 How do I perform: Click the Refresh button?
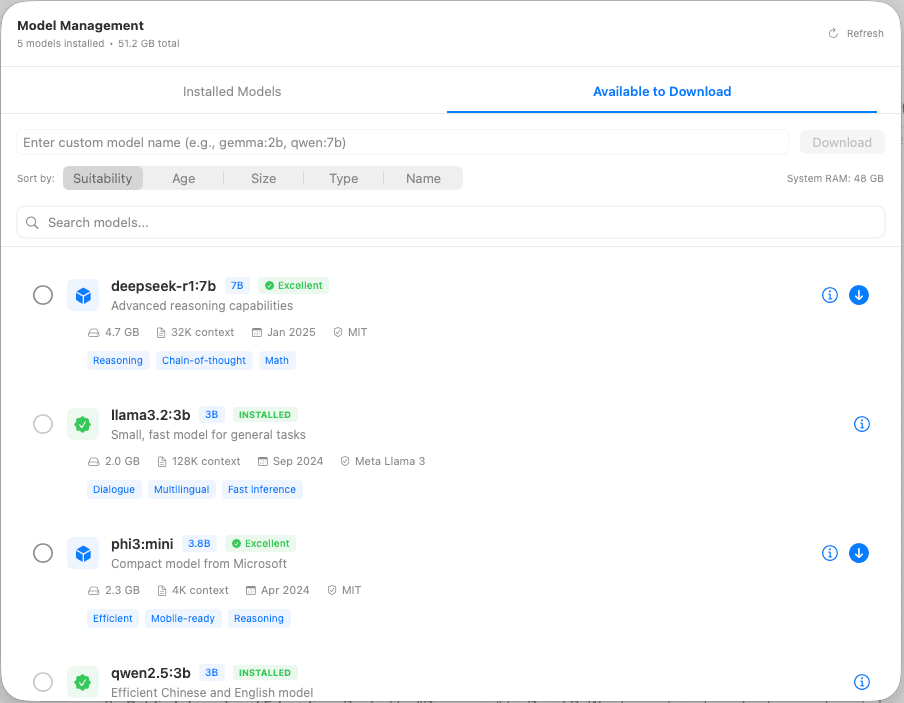pos(856,33)
